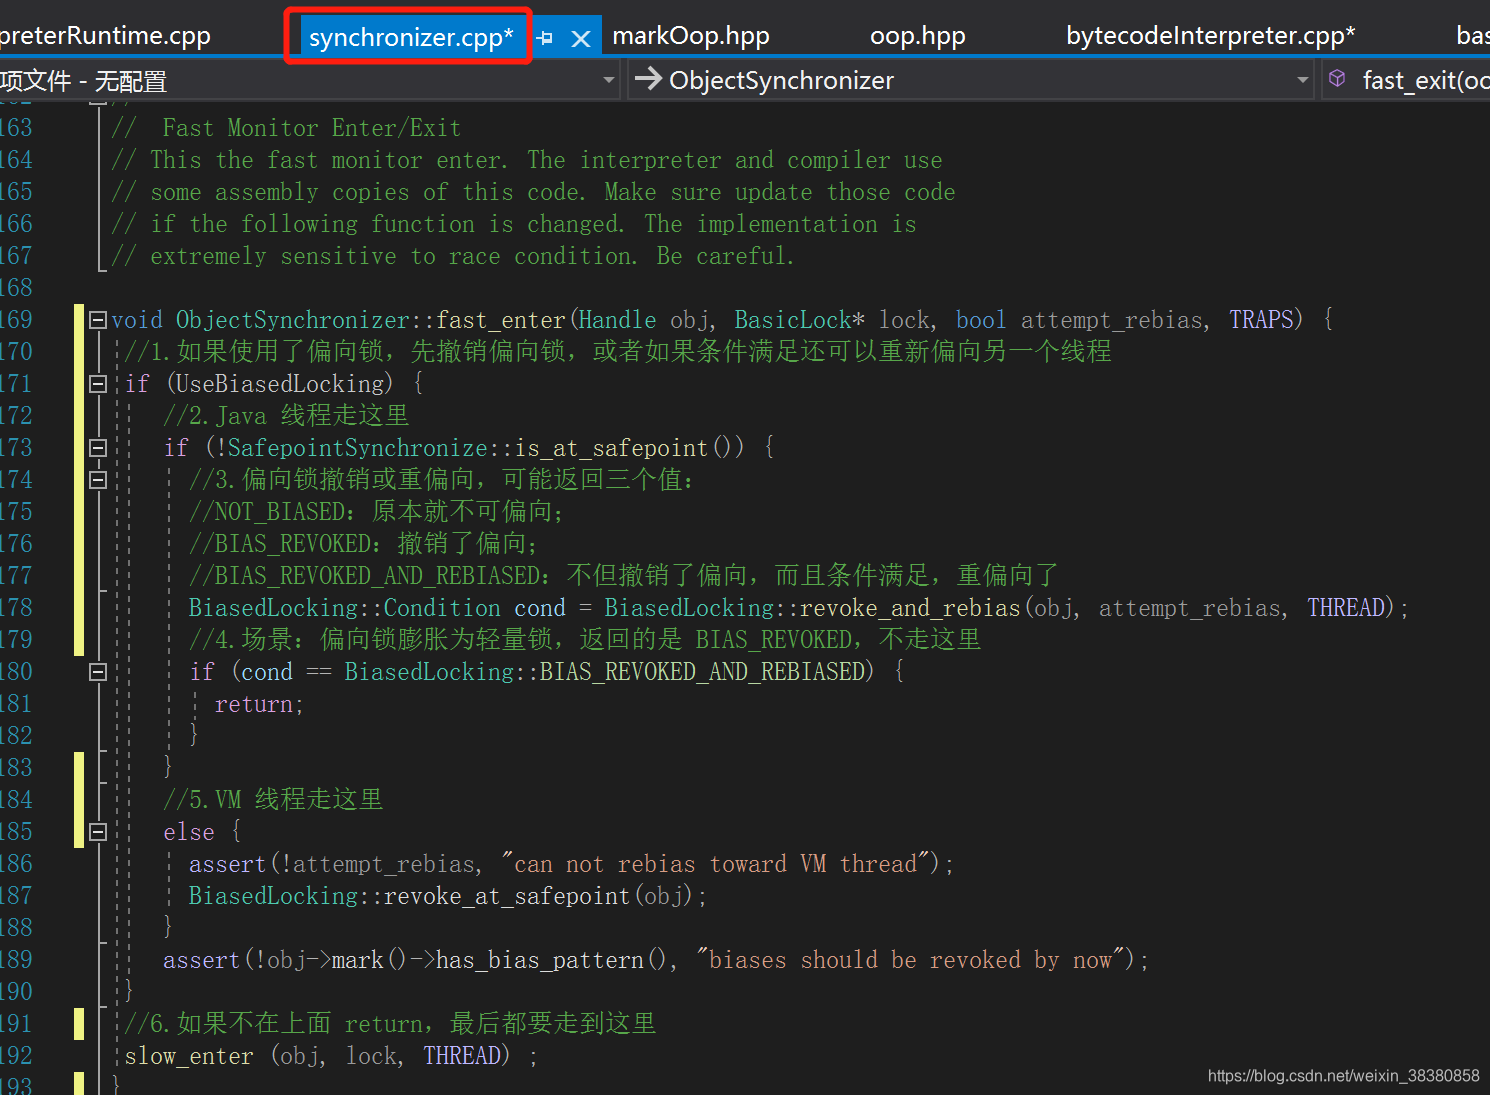The width and height of the screenshot is (1490, 1095).
Task: Collapse the fast_enter function at line 169
Action: (98, 320)
